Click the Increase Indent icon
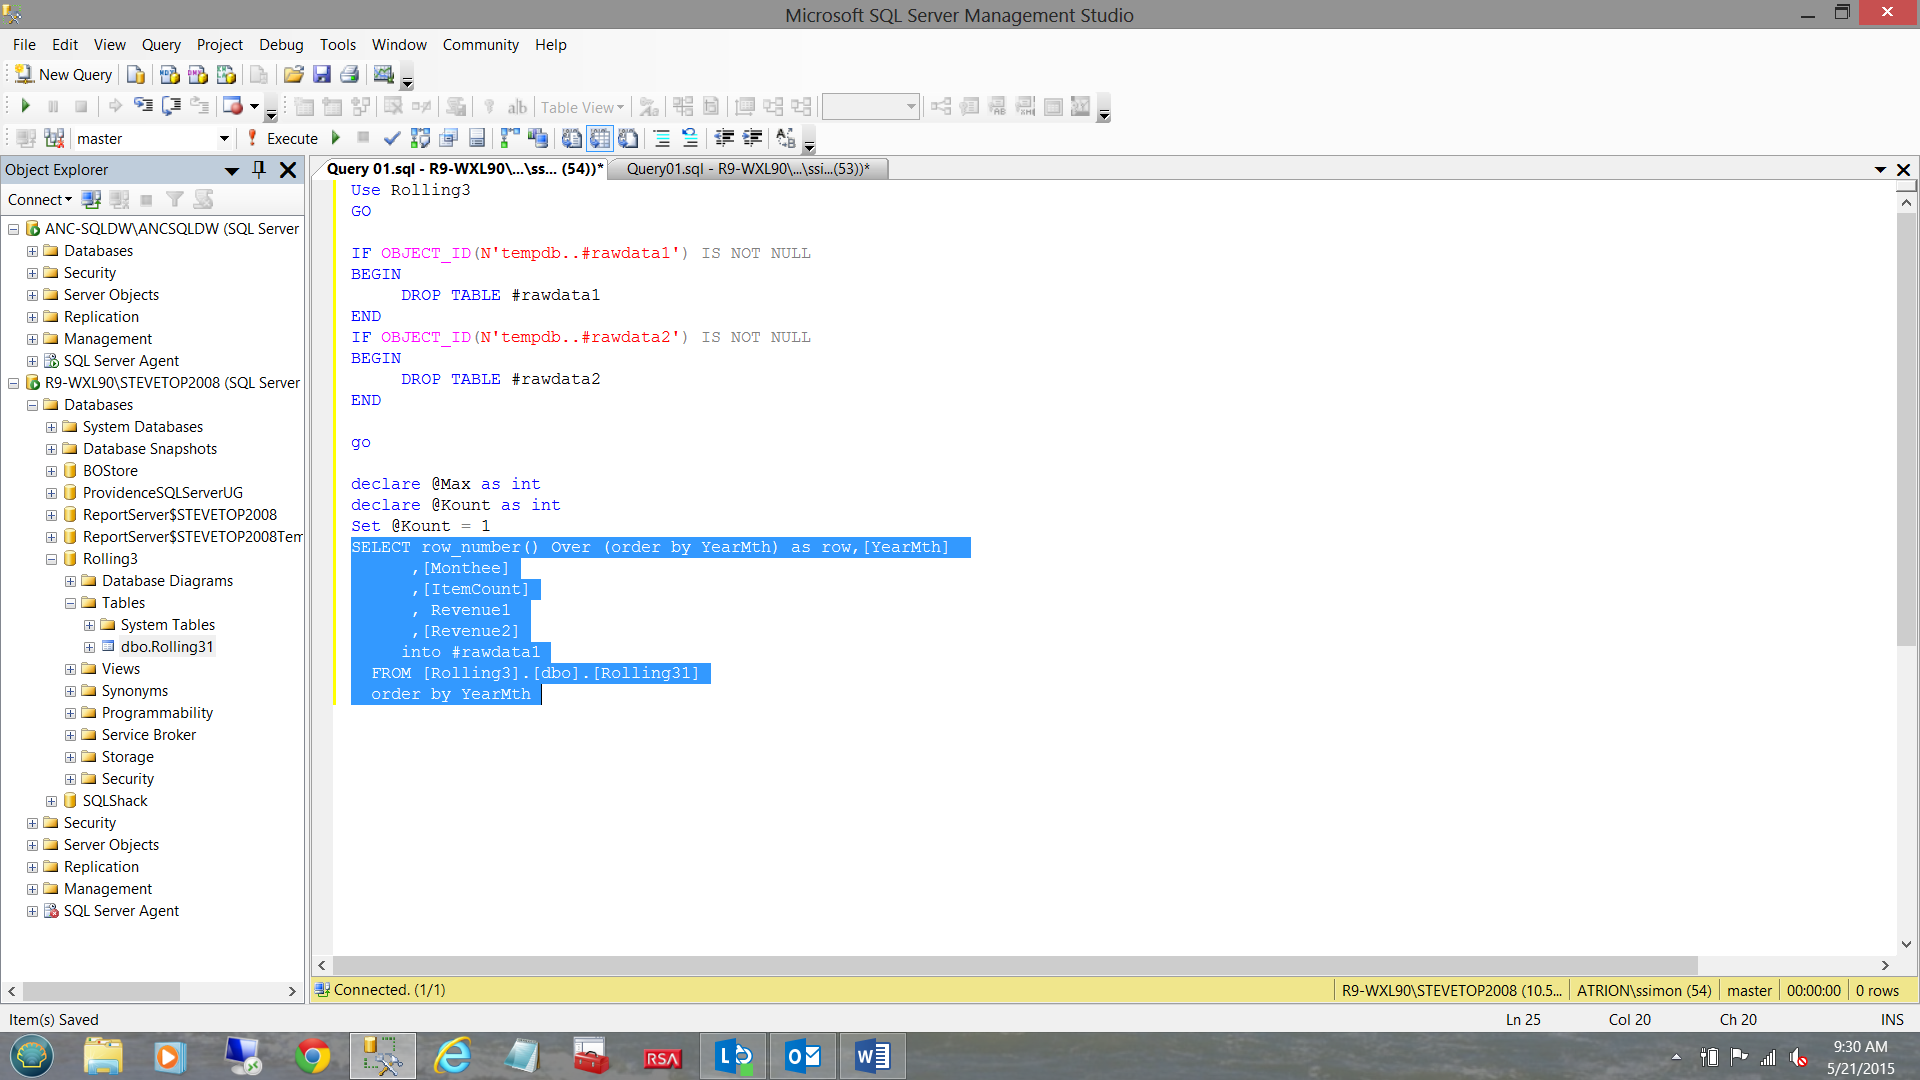 click(x=752, y=139)
